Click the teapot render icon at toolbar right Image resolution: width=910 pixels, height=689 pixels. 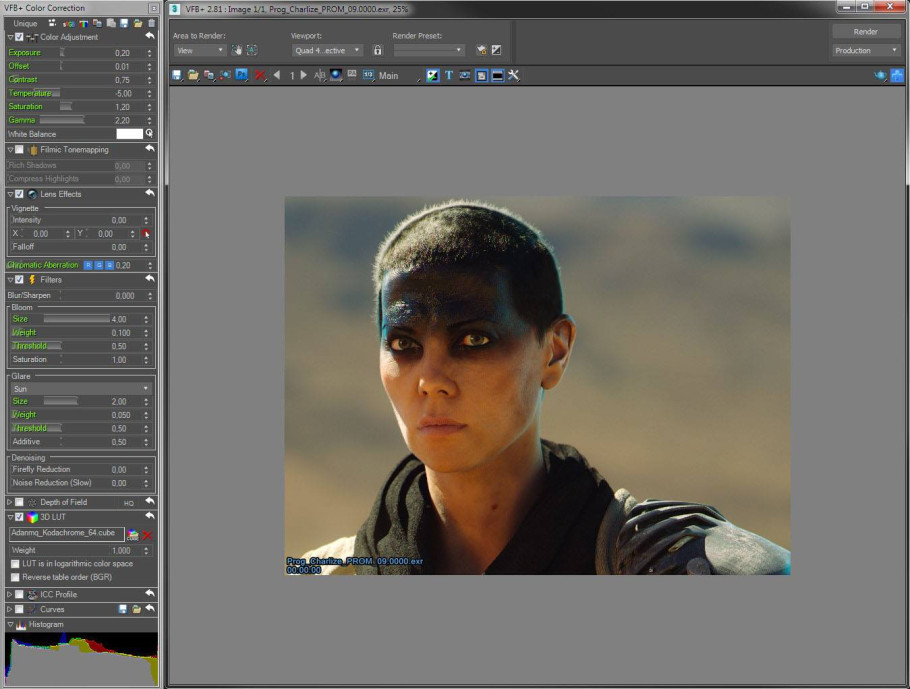(880, 75)
